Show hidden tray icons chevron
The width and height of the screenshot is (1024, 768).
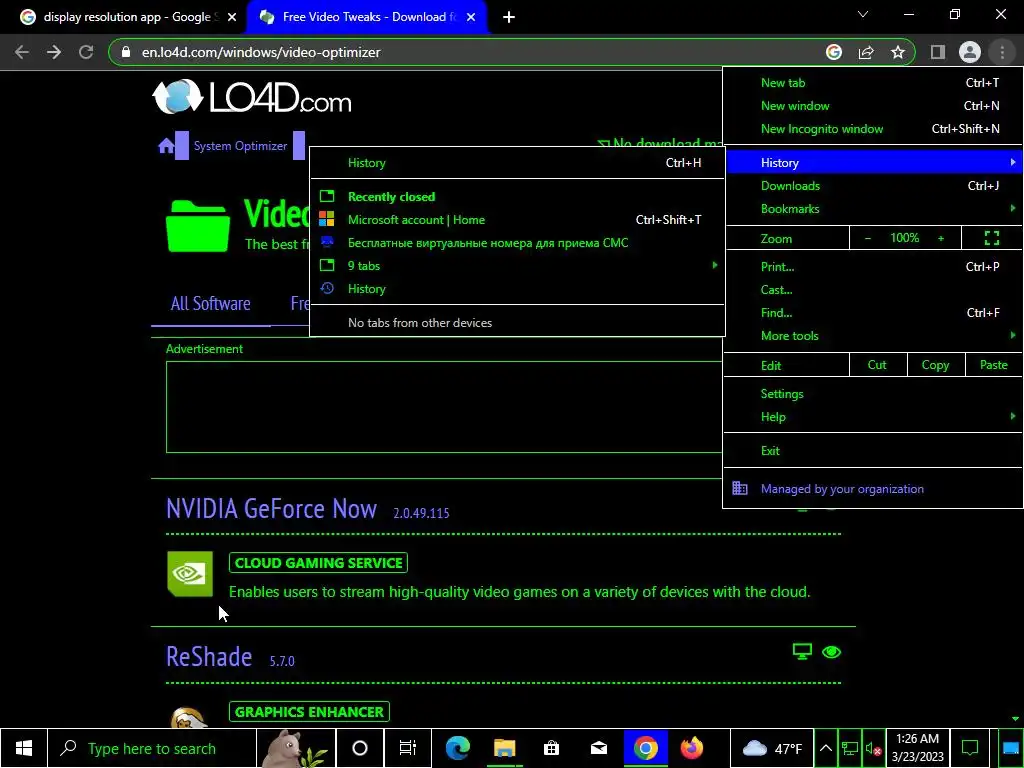[x=825, y=748]
